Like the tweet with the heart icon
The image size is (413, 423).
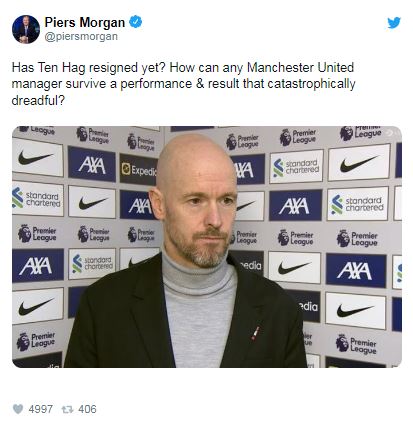pos(18,409)
